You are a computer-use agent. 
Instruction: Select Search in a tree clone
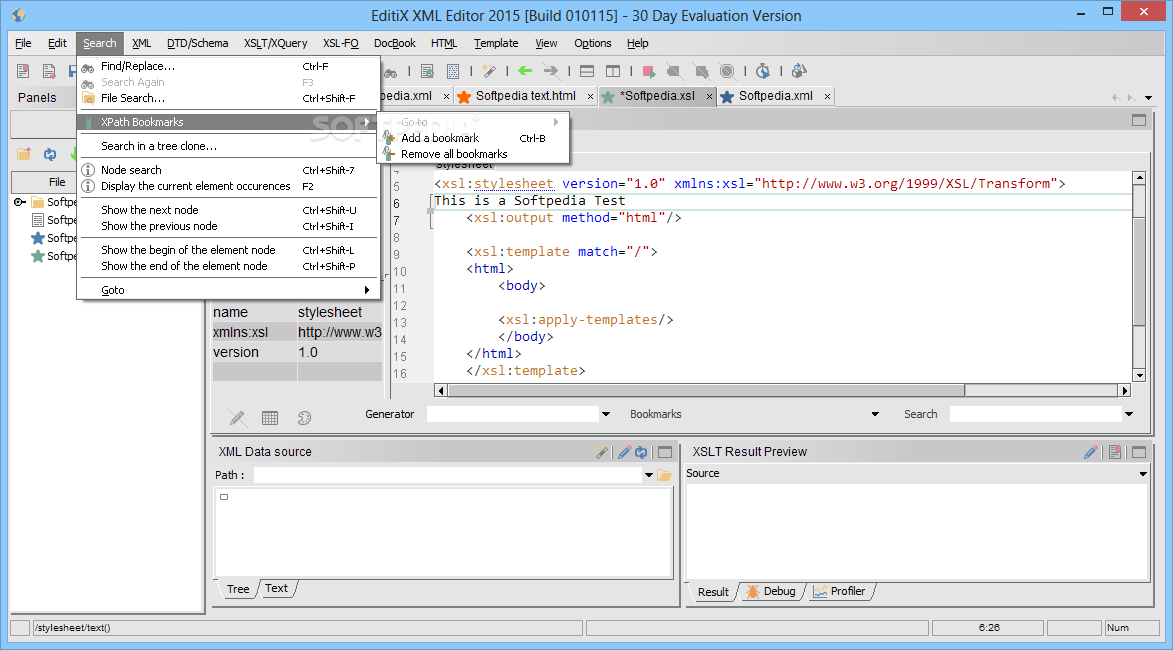click(x=229, y=146)
